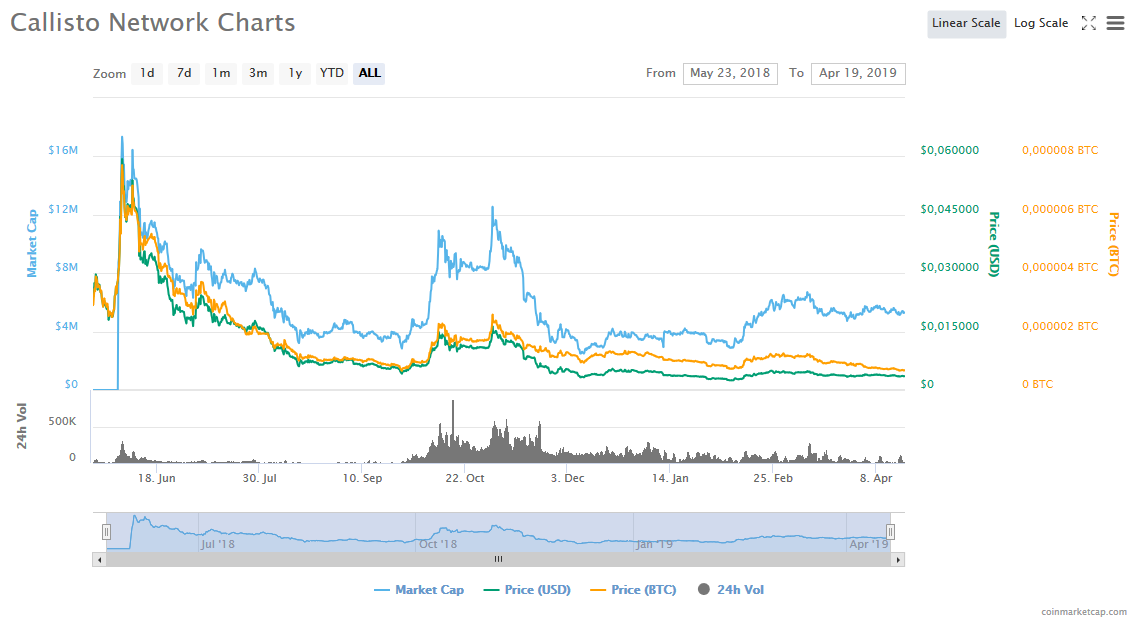
Task: Click the vertical Price (USD) axis title
Action: [x=994, y=244]
